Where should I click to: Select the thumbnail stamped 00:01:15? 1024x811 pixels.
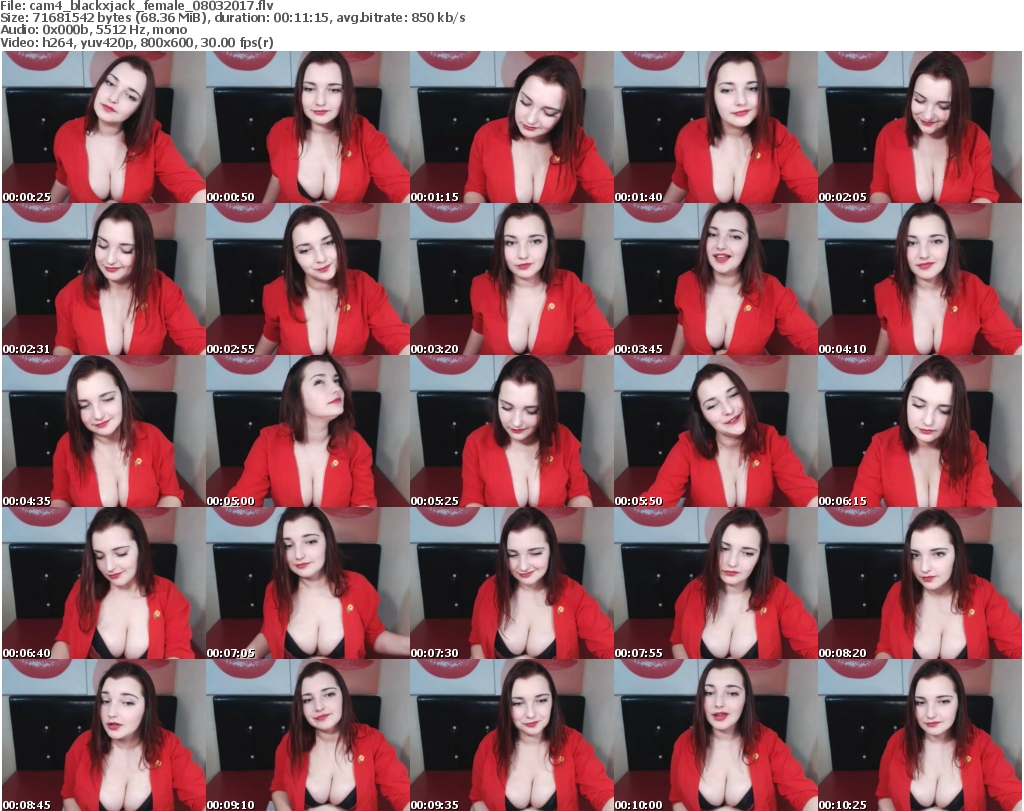pos(511,127)
